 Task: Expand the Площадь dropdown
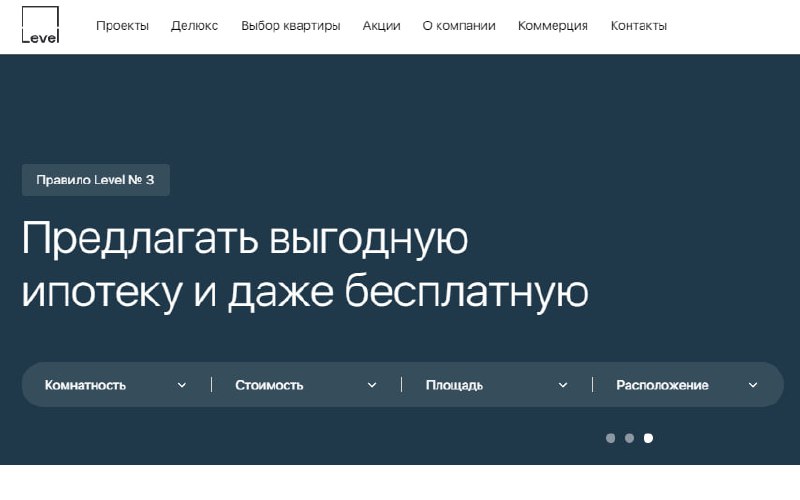497,385
